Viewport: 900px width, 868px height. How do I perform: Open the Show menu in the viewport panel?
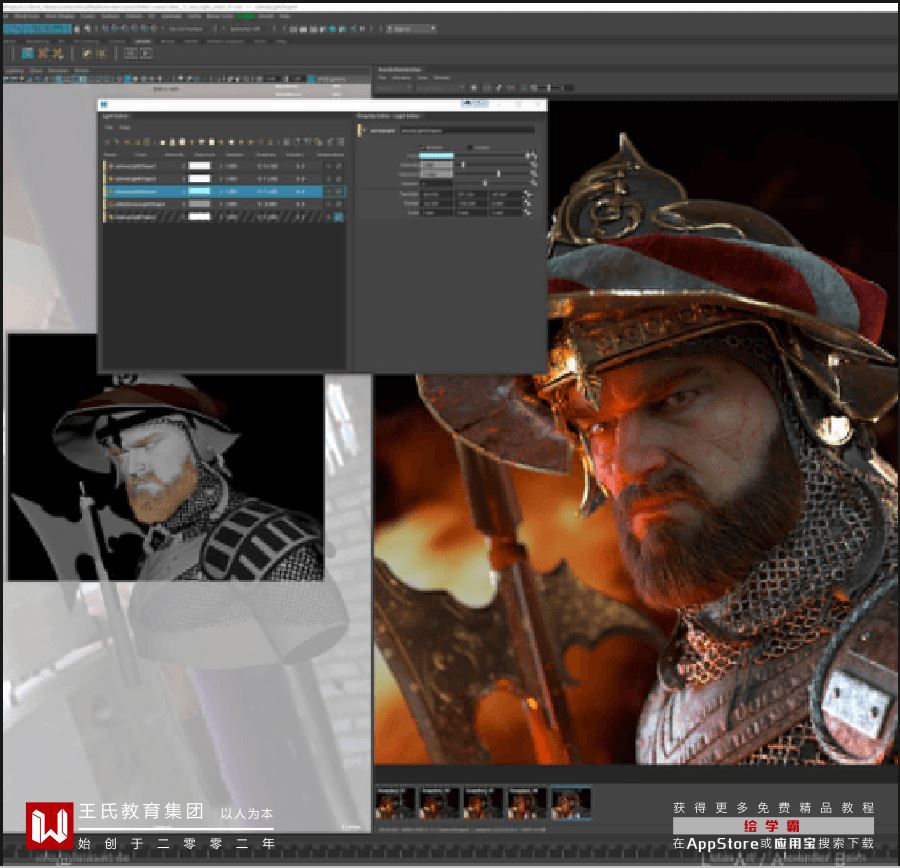(36, 70)
